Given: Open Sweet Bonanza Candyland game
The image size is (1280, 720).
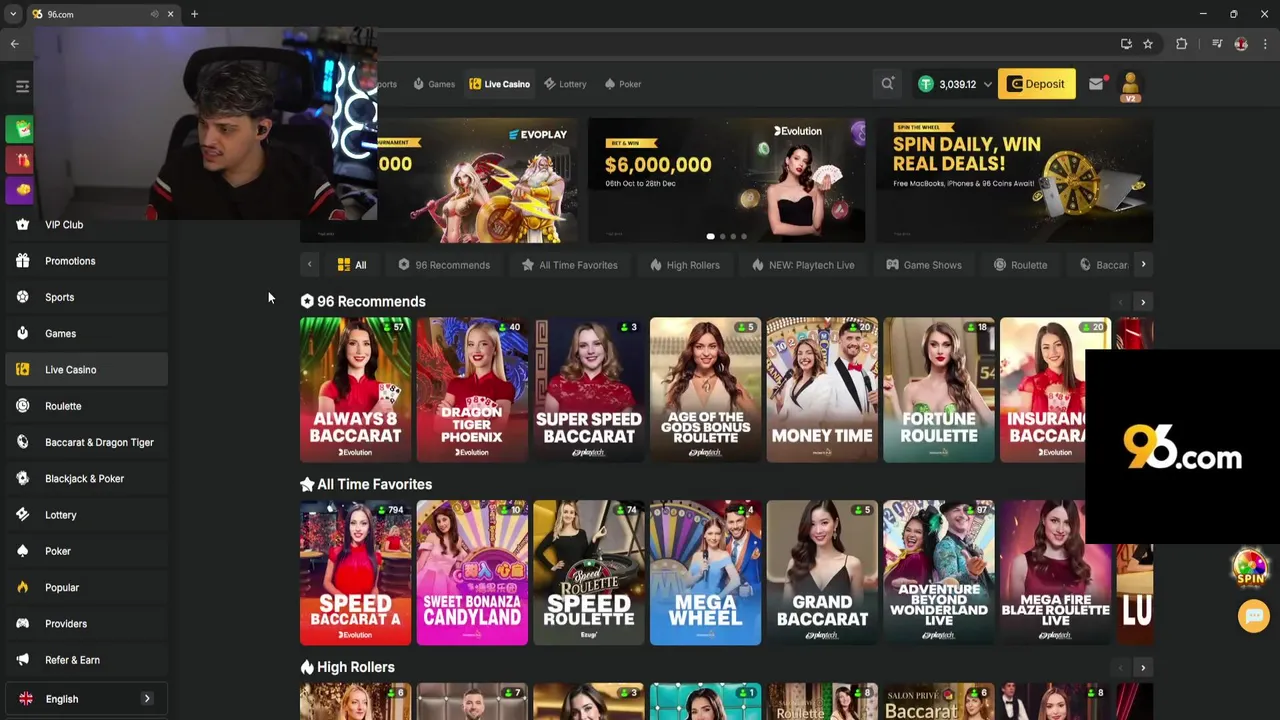Looking at the screenshot, I should click(x=472, y=573).
